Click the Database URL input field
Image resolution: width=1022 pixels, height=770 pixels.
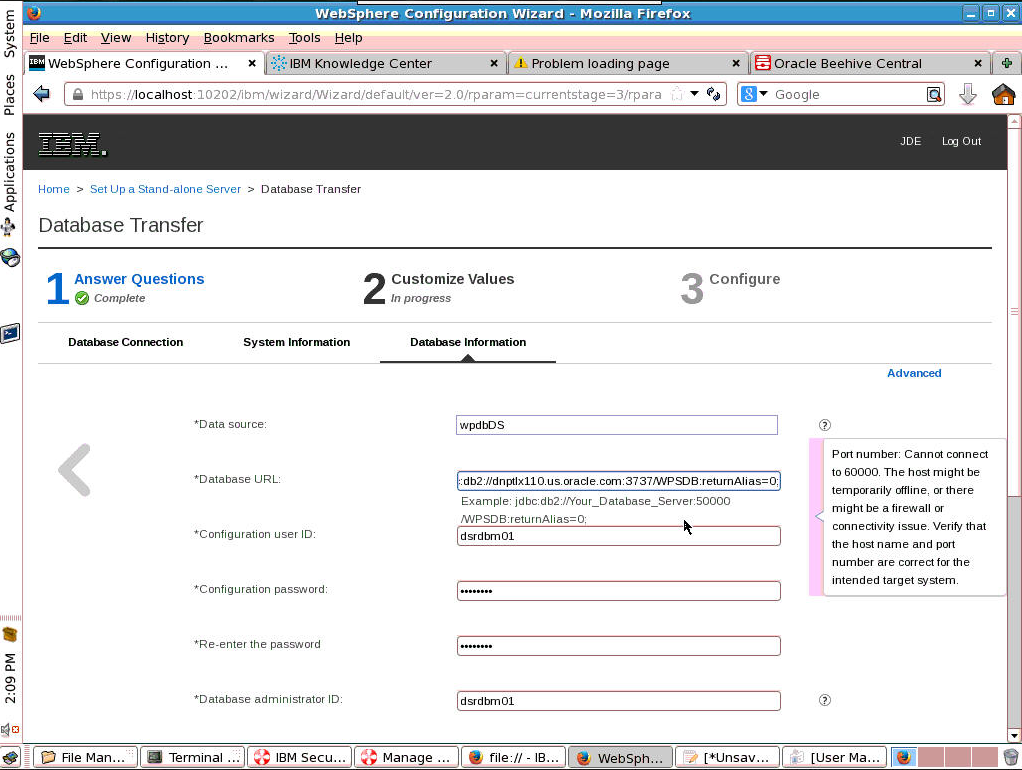pyautogui.click(x=618, y=480)
